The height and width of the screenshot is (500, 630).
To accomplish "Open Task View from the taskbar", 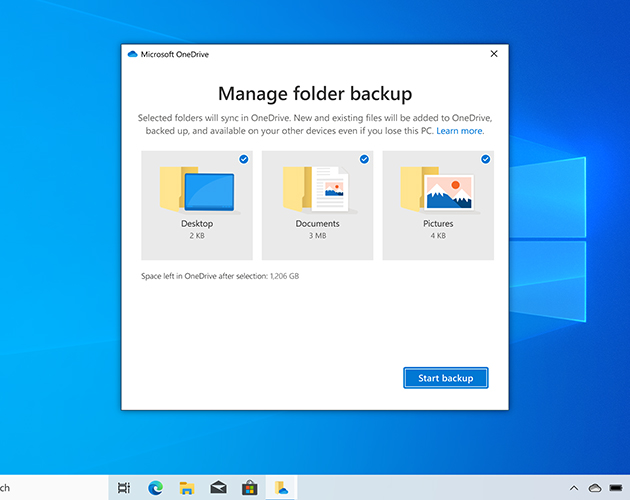I will point(124,488).
